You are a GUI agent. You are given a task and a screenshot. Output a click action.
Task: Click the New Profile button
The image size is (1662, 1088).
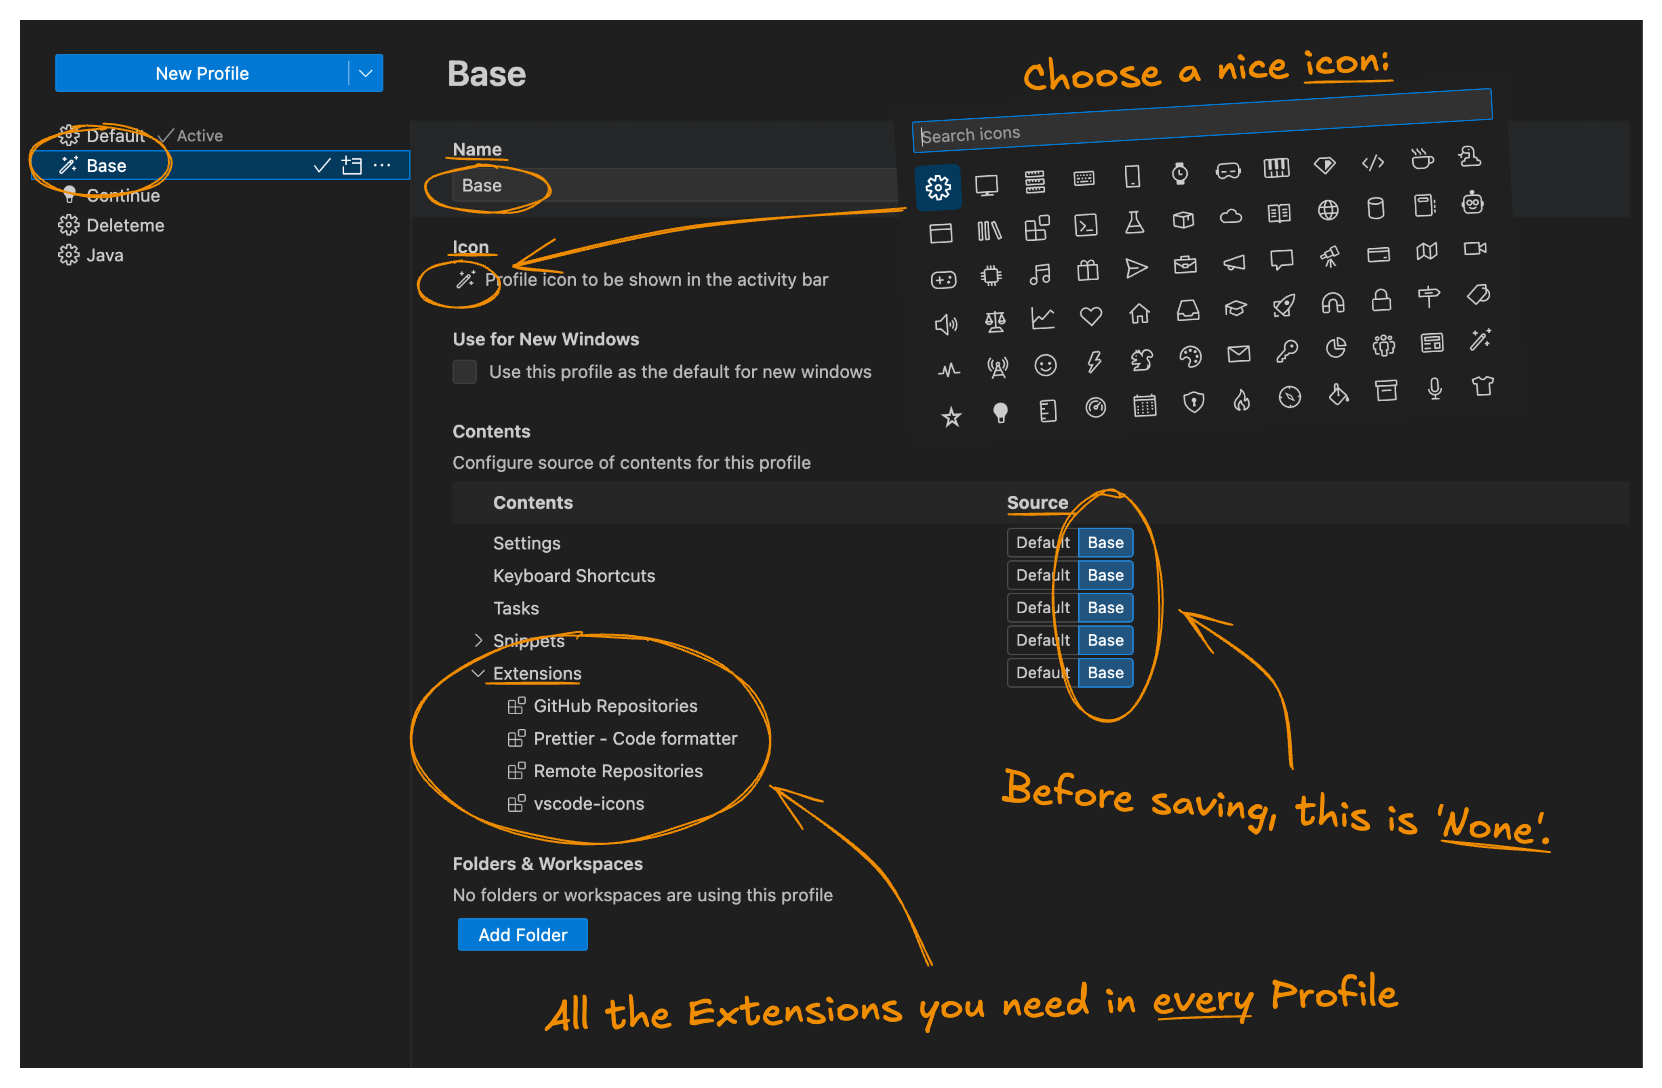[202, 73]
